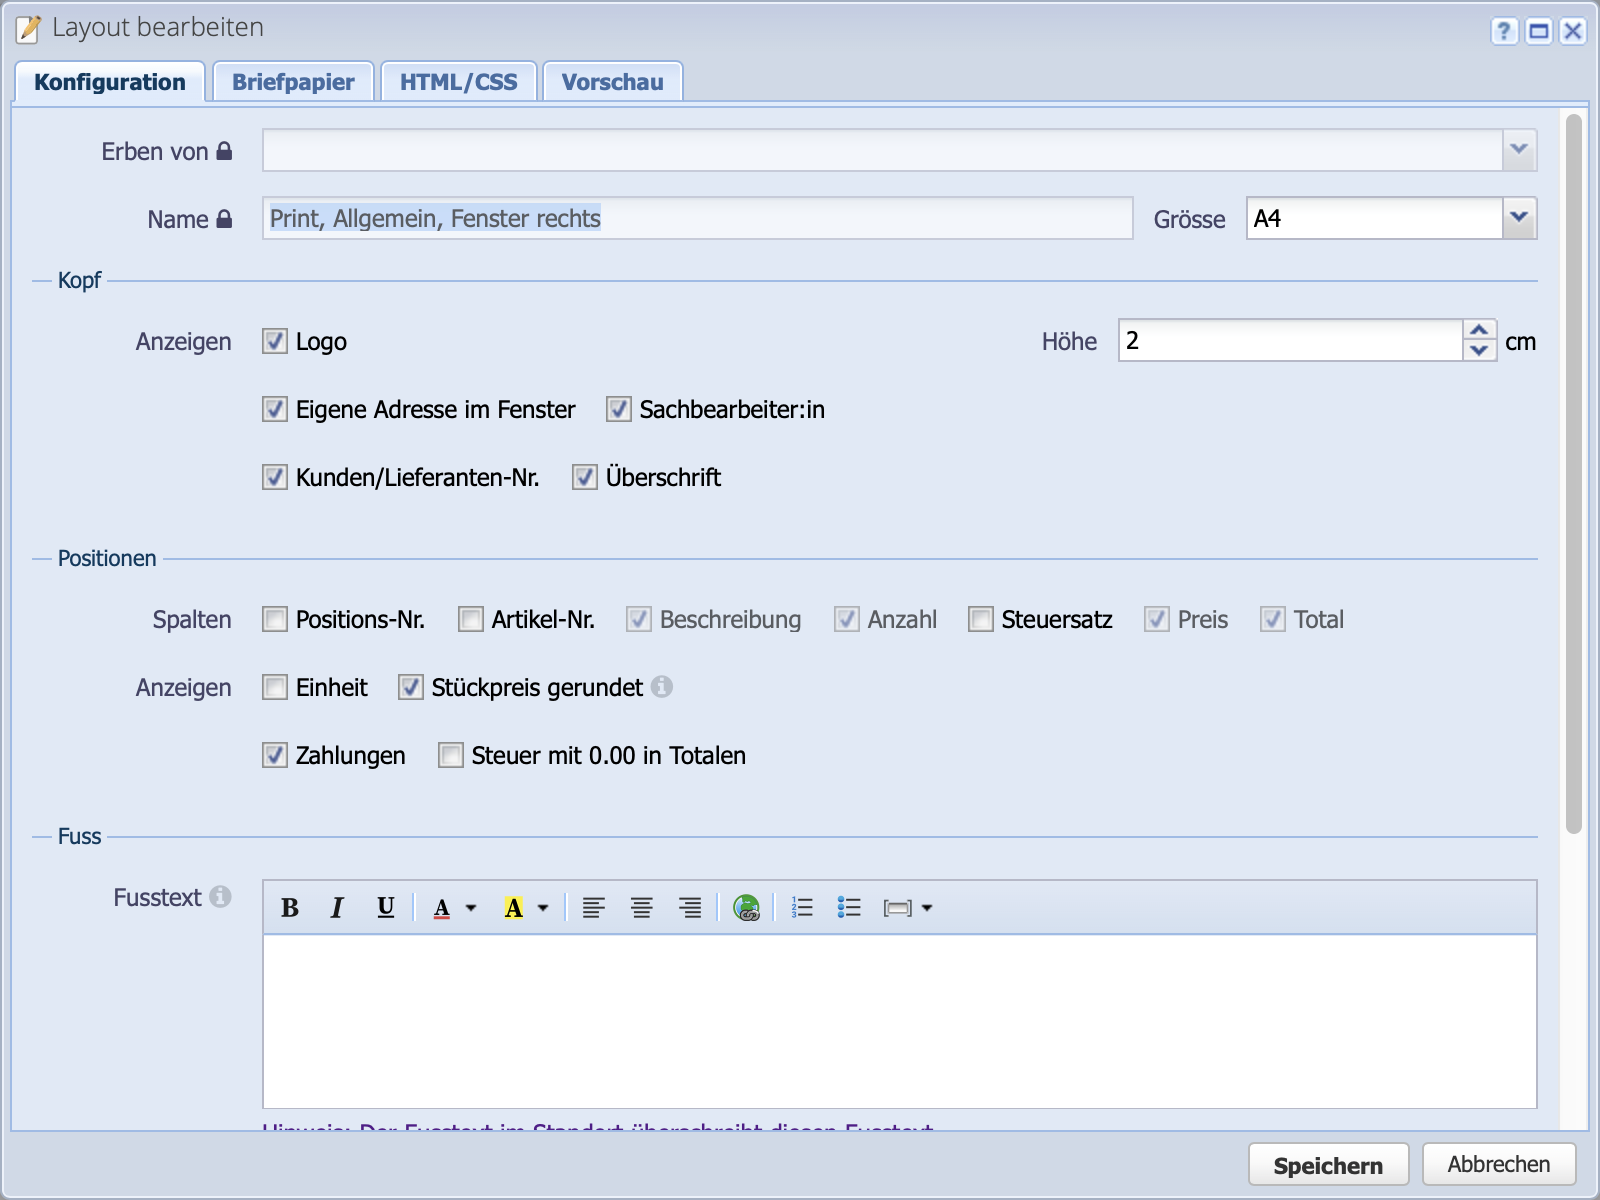
Task: Open the Vorschau tab
Action: click(x=612, y=82)
